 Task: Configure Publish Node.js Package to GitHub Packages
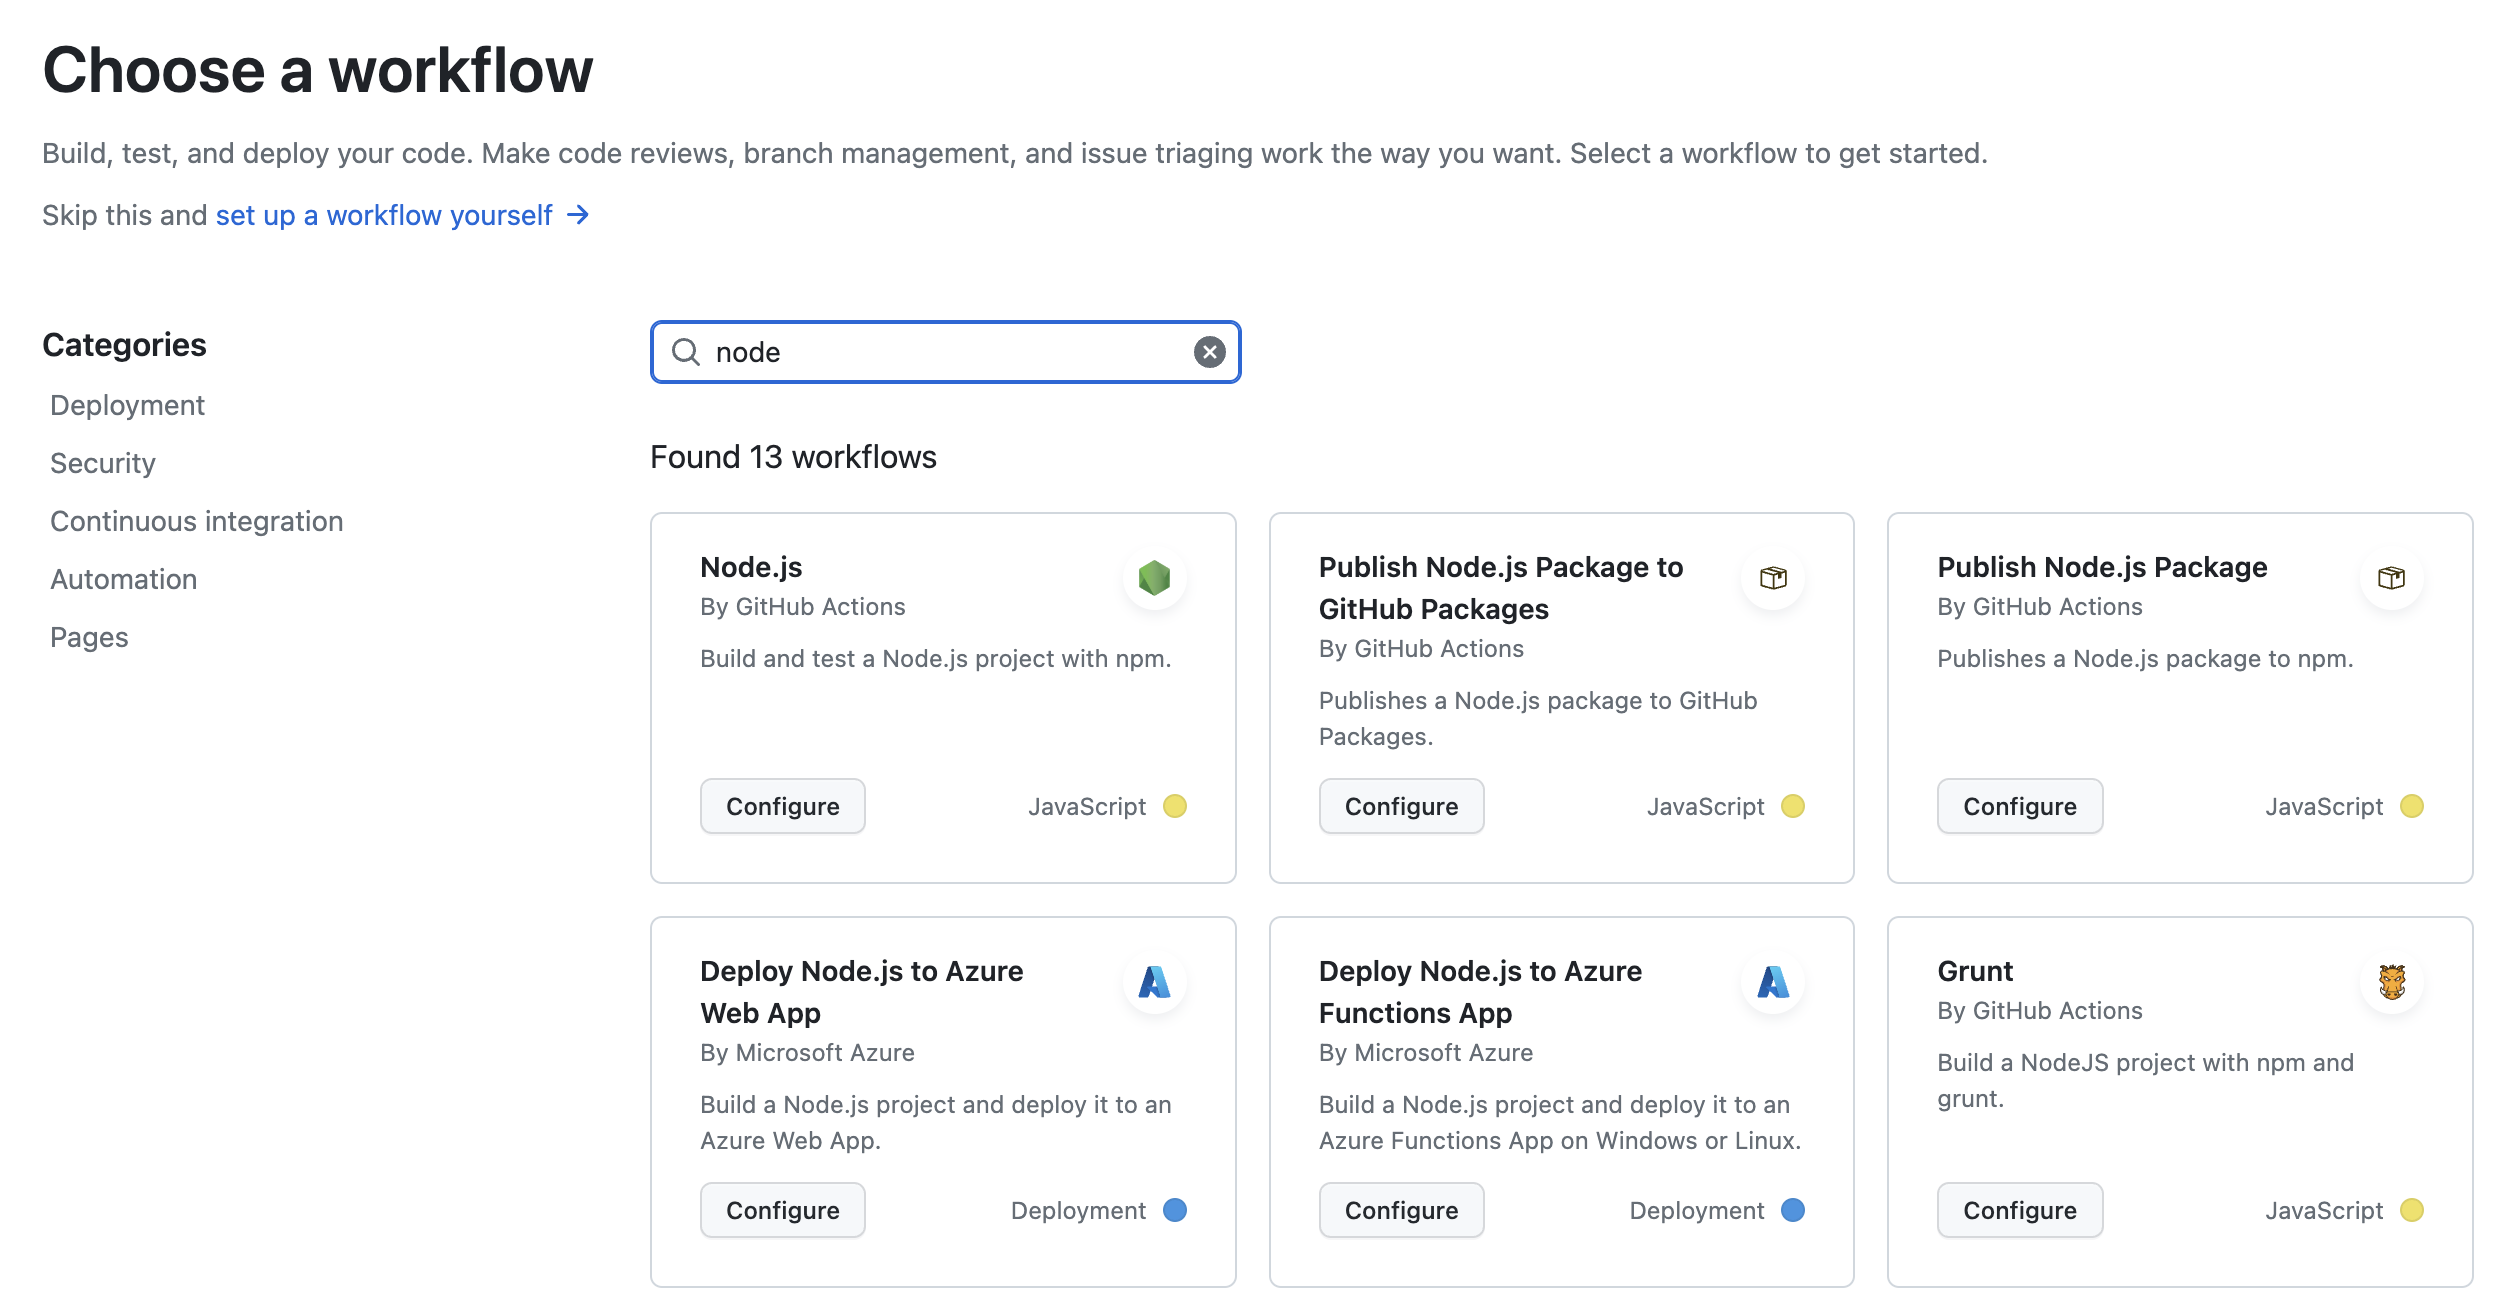click(1401, 806)
